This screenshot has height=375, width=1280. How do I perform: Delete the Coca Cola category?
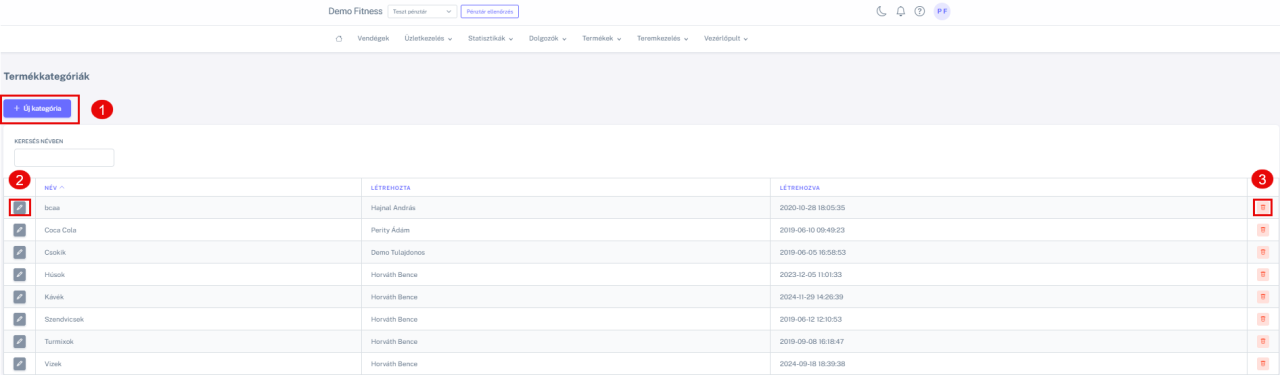coord(1262,230)
